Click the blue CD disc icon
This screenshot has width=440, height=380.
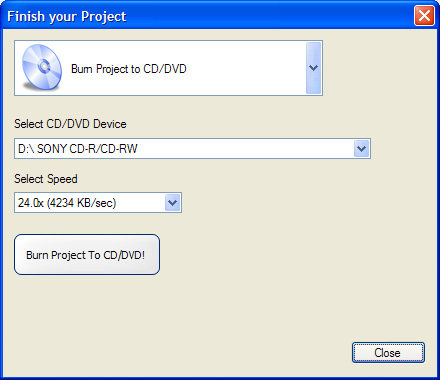(42, 68)
